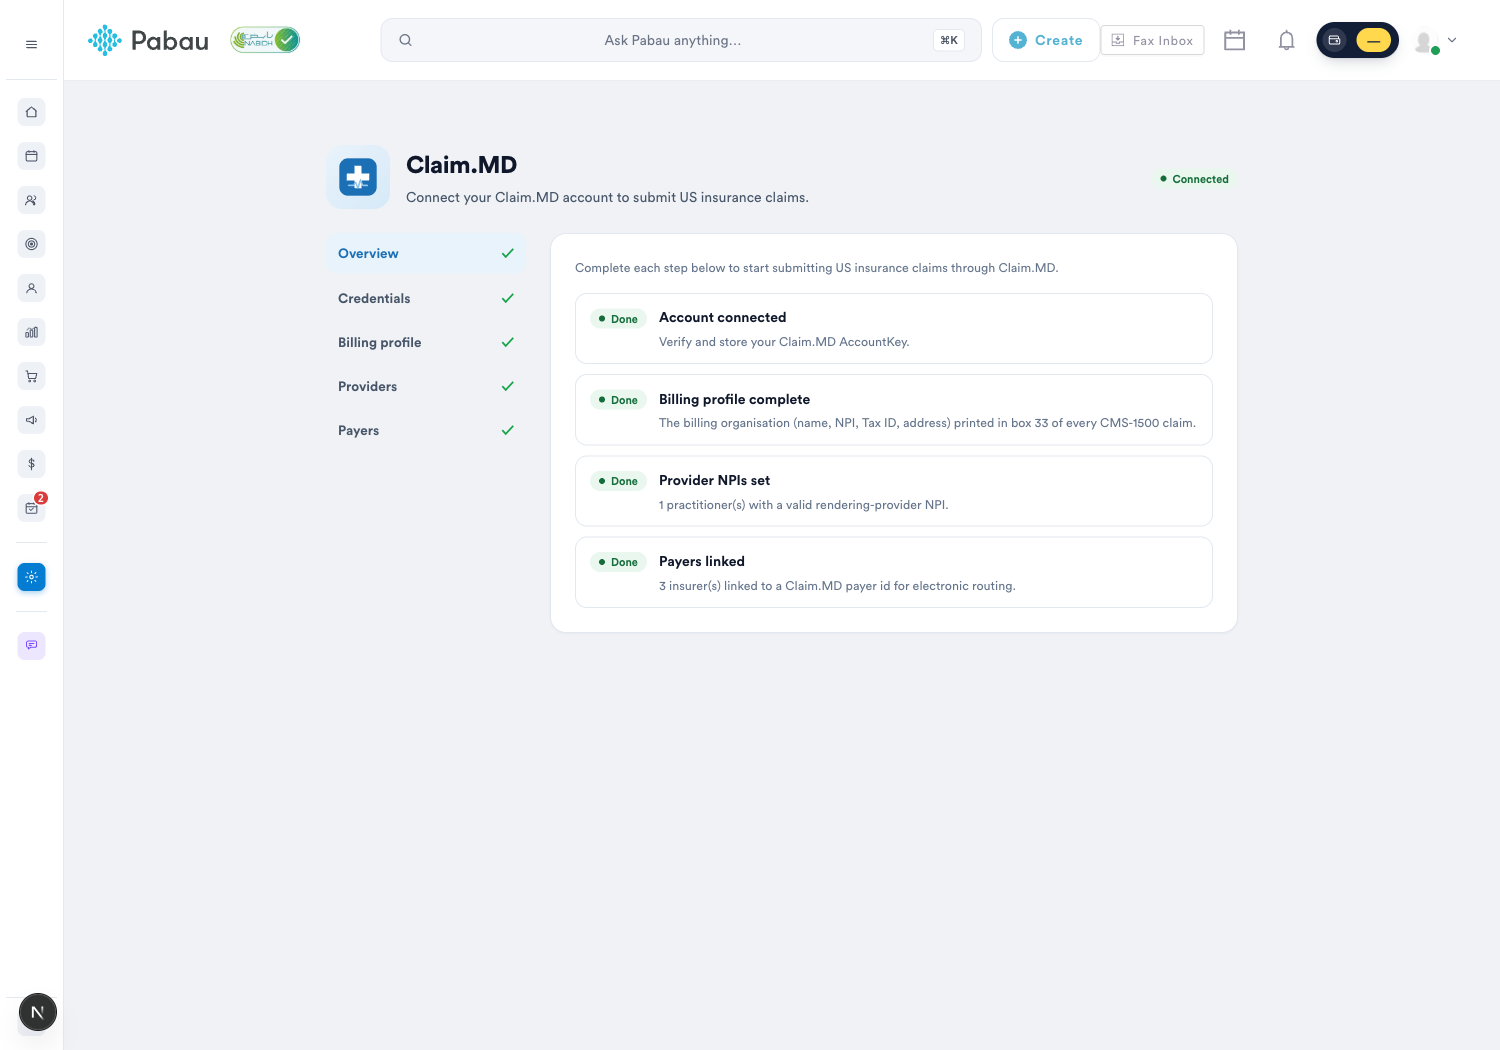The image size is (1500, 1050).
Task: Open the Provider NPIs set step card
Action: 894,491
